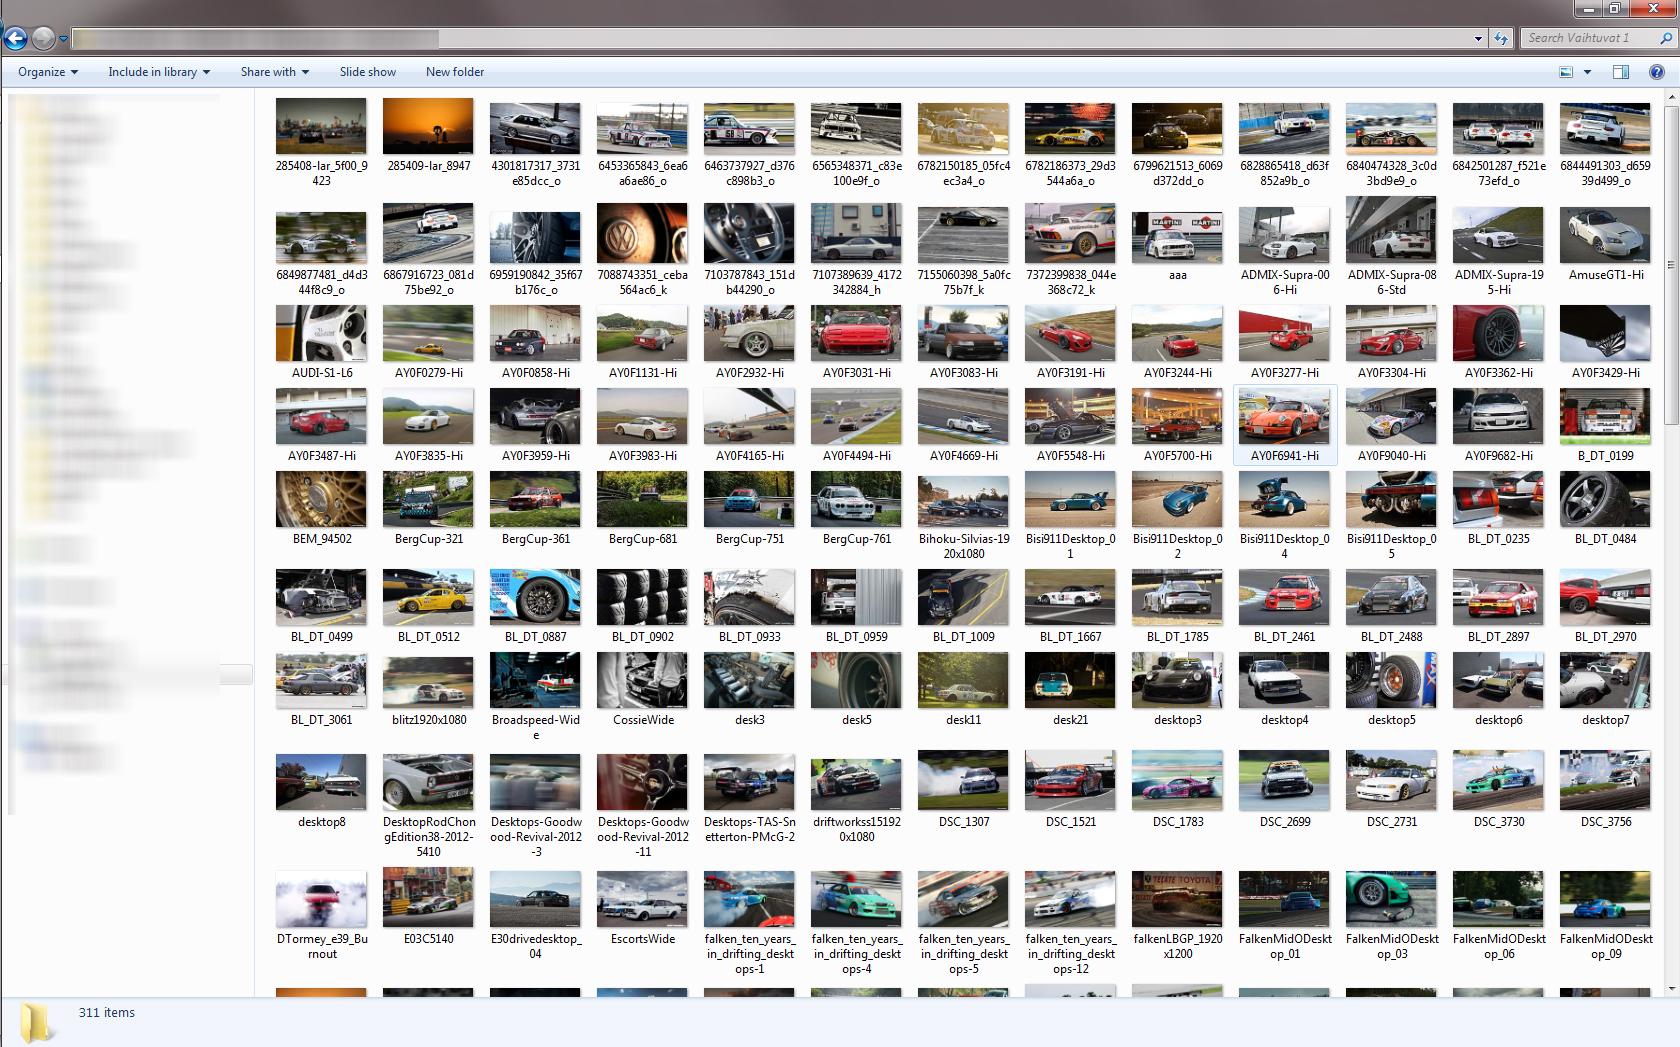Go back with the Back arrow button
1680x1047 pixels.
click(x=15, y=39)
